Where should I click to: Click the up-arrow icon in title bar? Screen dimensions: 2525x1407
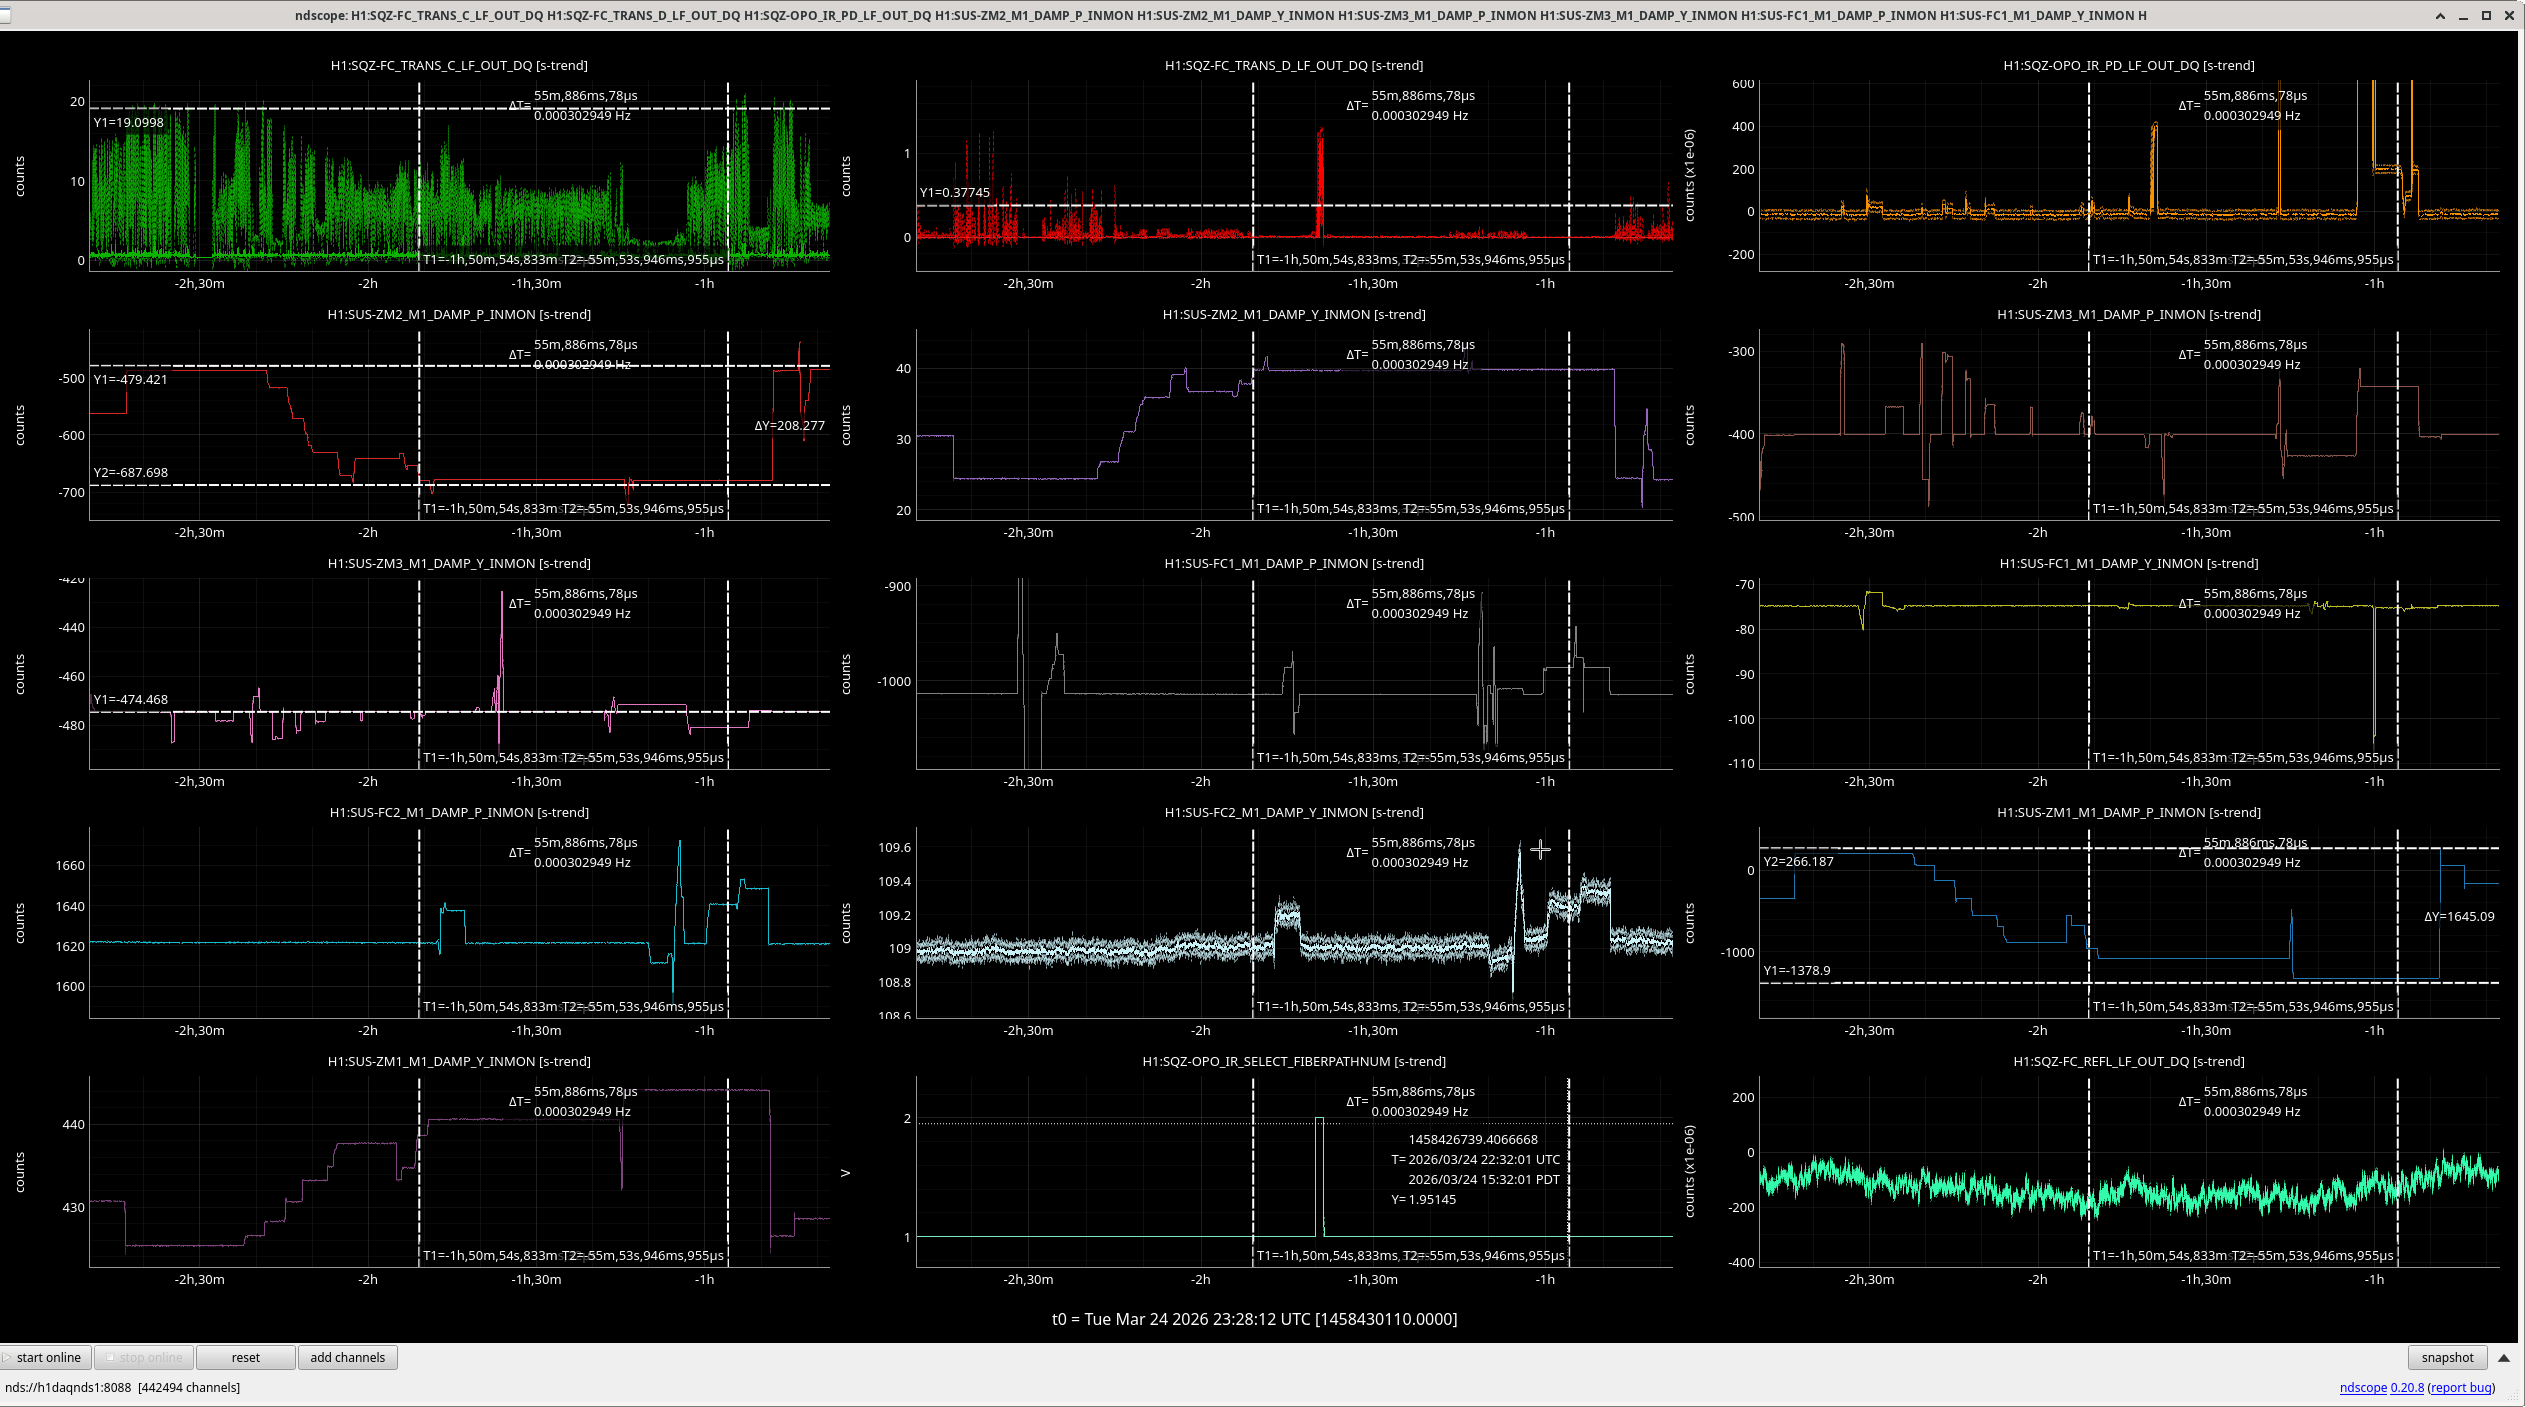click(2440, 15)
